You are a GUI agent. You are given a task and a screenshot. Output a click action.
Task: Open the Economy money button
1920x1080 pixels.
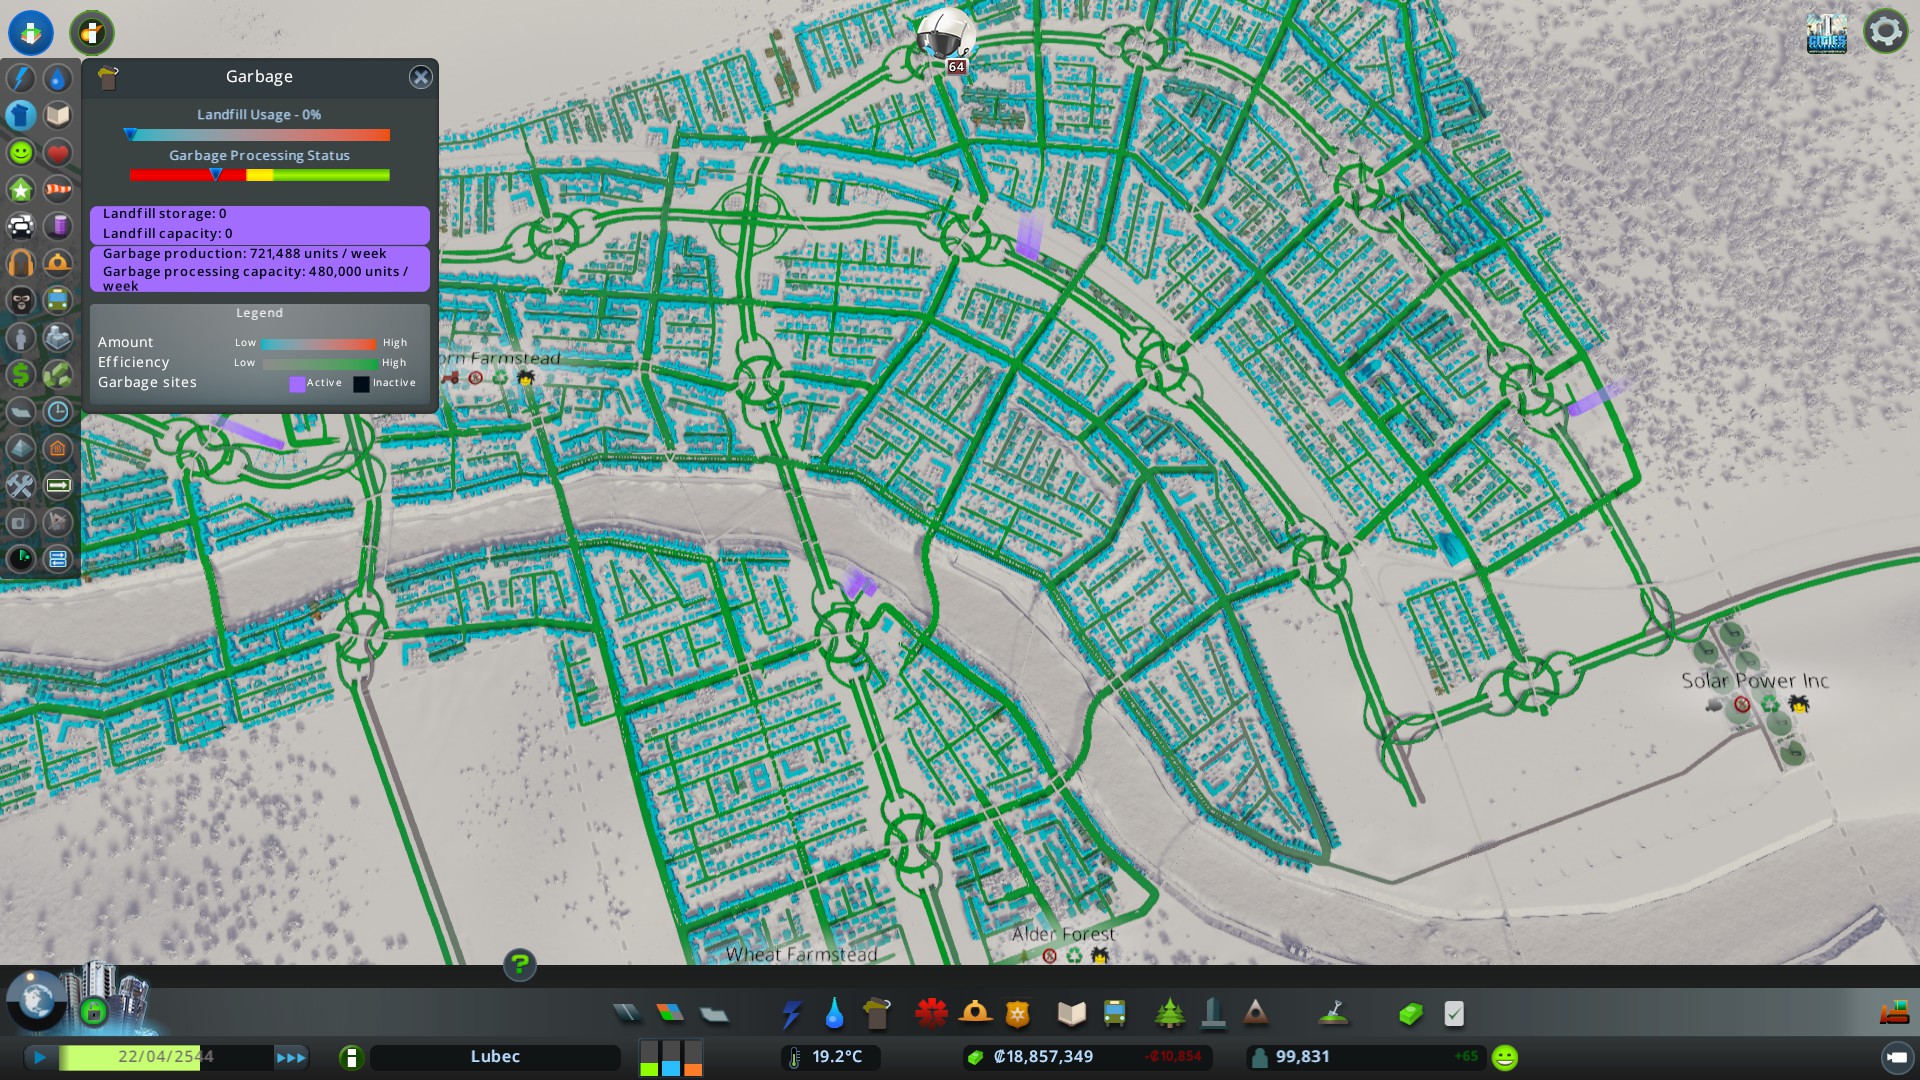(1410, 1014)
